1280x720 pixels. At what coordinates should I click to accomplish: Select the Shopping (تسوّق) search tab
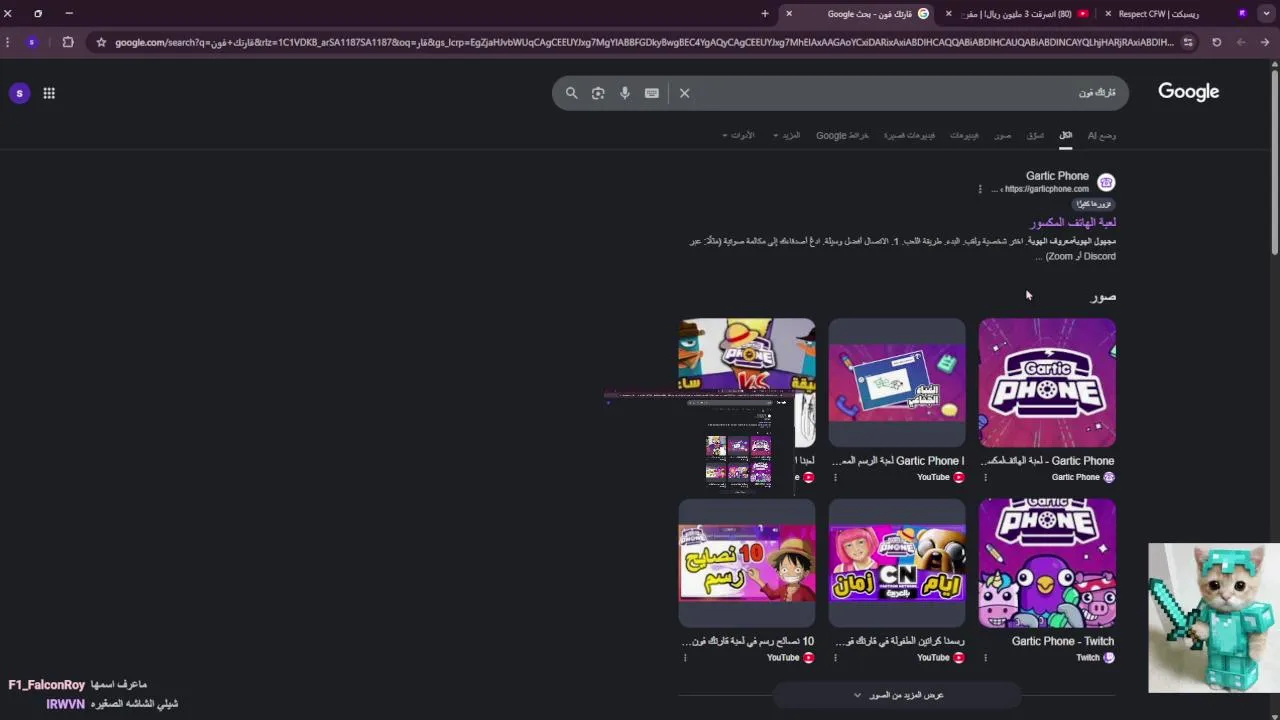[x=1036, y=135]
